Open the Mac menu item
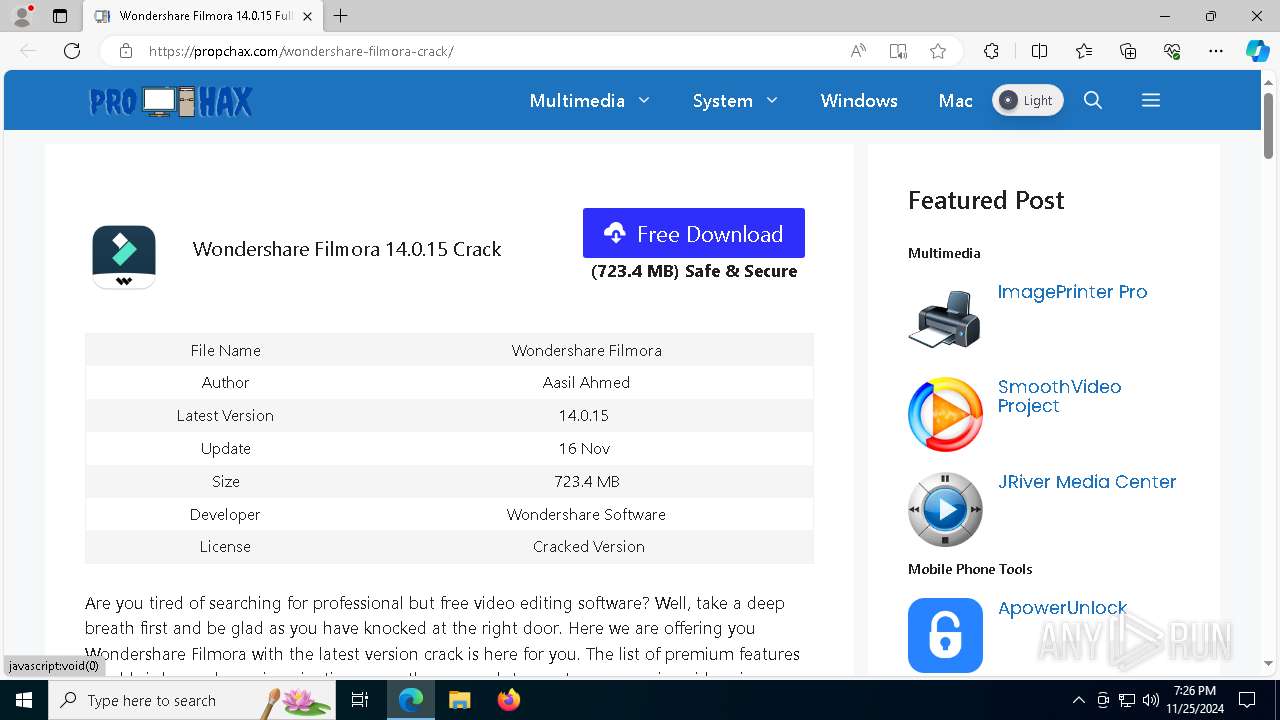1280x720 pixels. click(955, 101)
